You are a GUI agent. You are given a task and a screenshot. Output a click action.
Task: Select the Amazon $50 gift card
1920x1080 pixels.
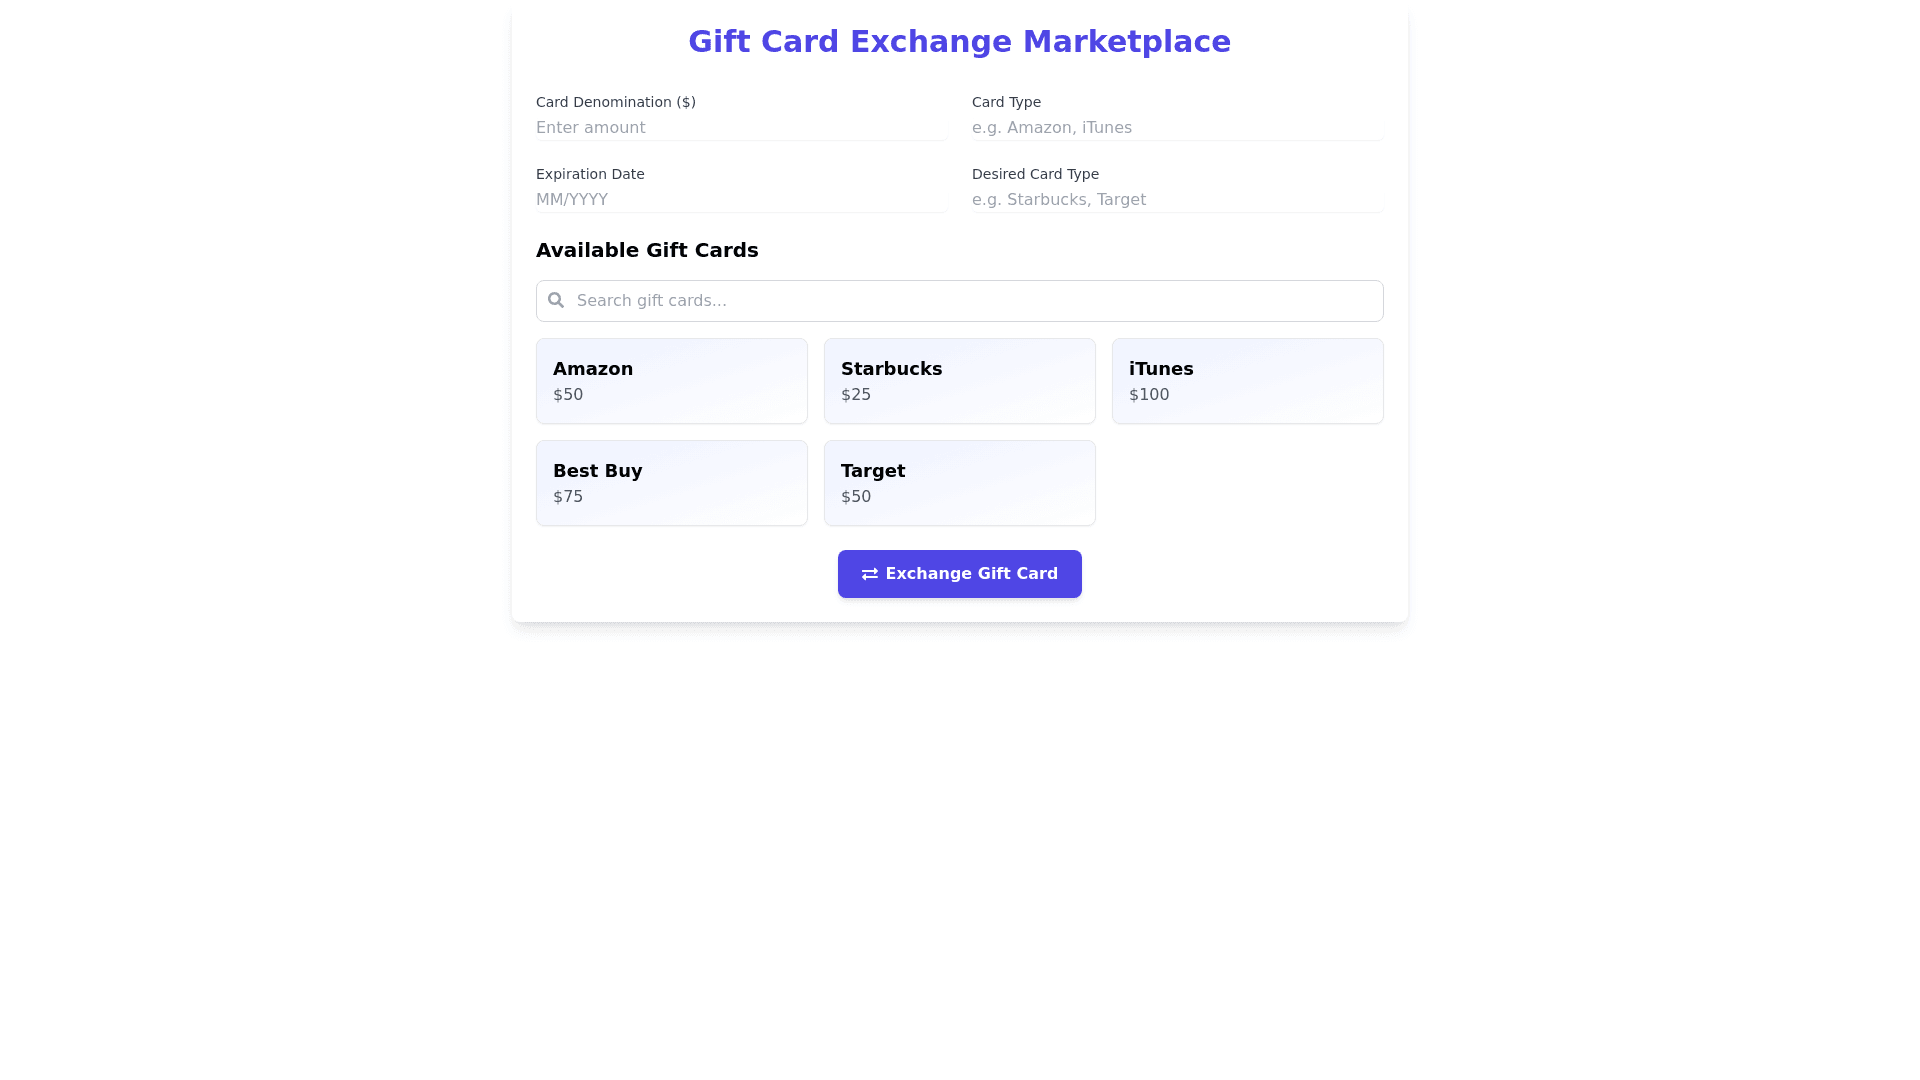pos(671,381)
